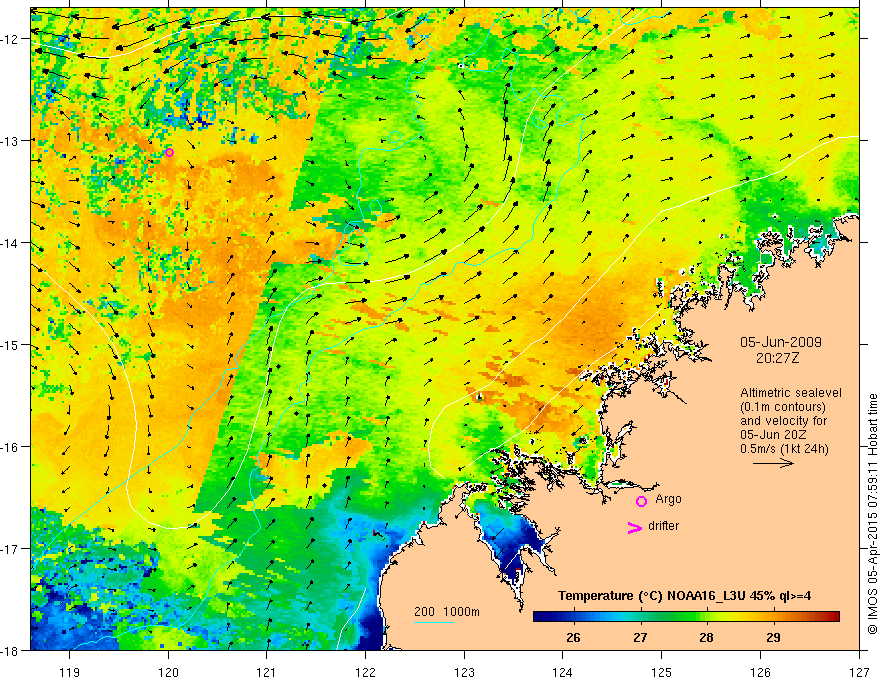This screenshot has height=680, width=880.
Task: Click the dark blue end of temperature colorbar
Action: (540, 617)
